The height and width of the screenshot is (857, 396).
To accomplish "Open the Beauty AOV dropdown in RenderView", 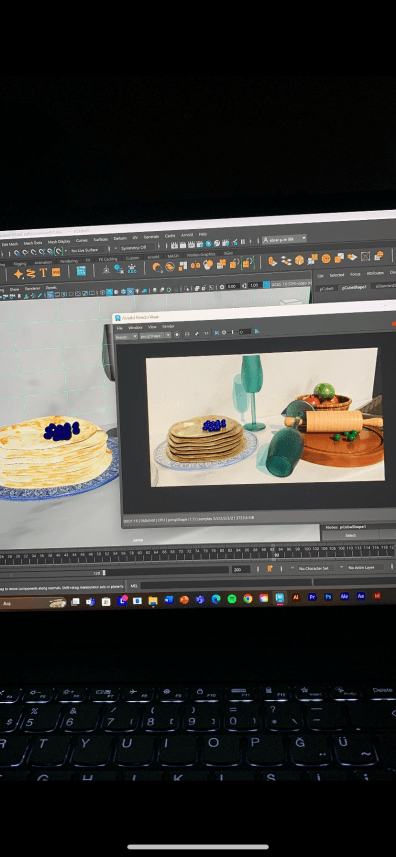I will [126, 336].
